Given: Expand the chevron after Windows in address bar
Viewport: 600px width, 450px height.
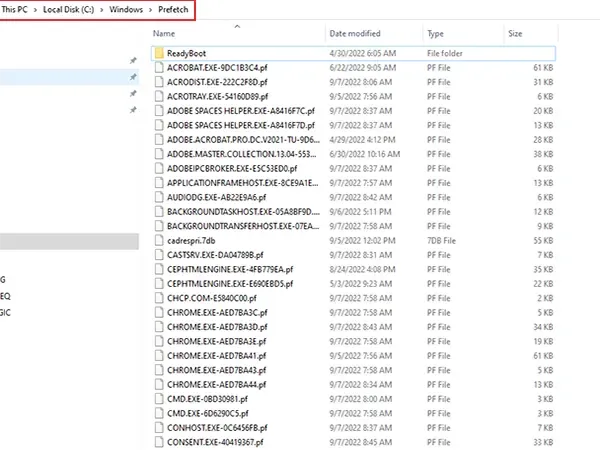Looking at the screenshot, I should 150,10.
